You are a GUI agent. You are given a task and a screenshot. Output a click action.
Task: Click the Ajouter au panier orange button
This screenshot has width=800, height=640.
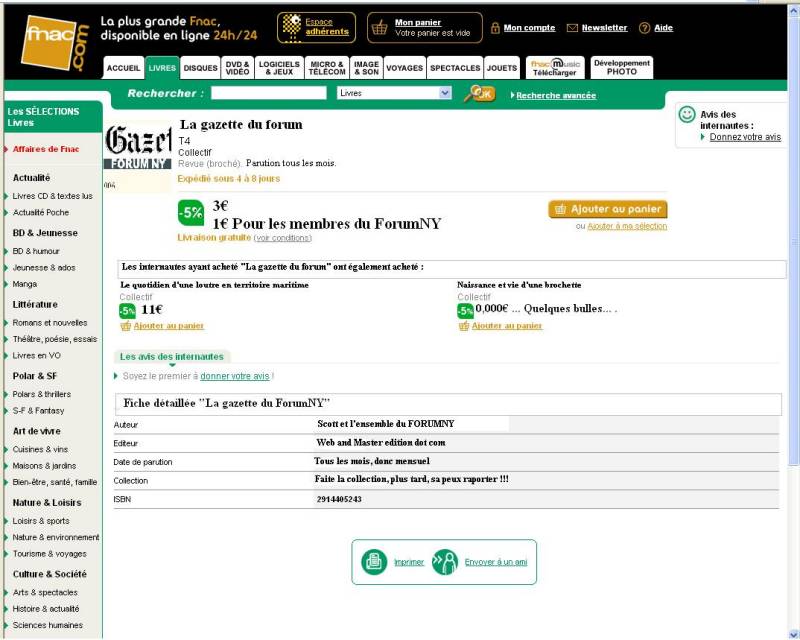point(608,209)
